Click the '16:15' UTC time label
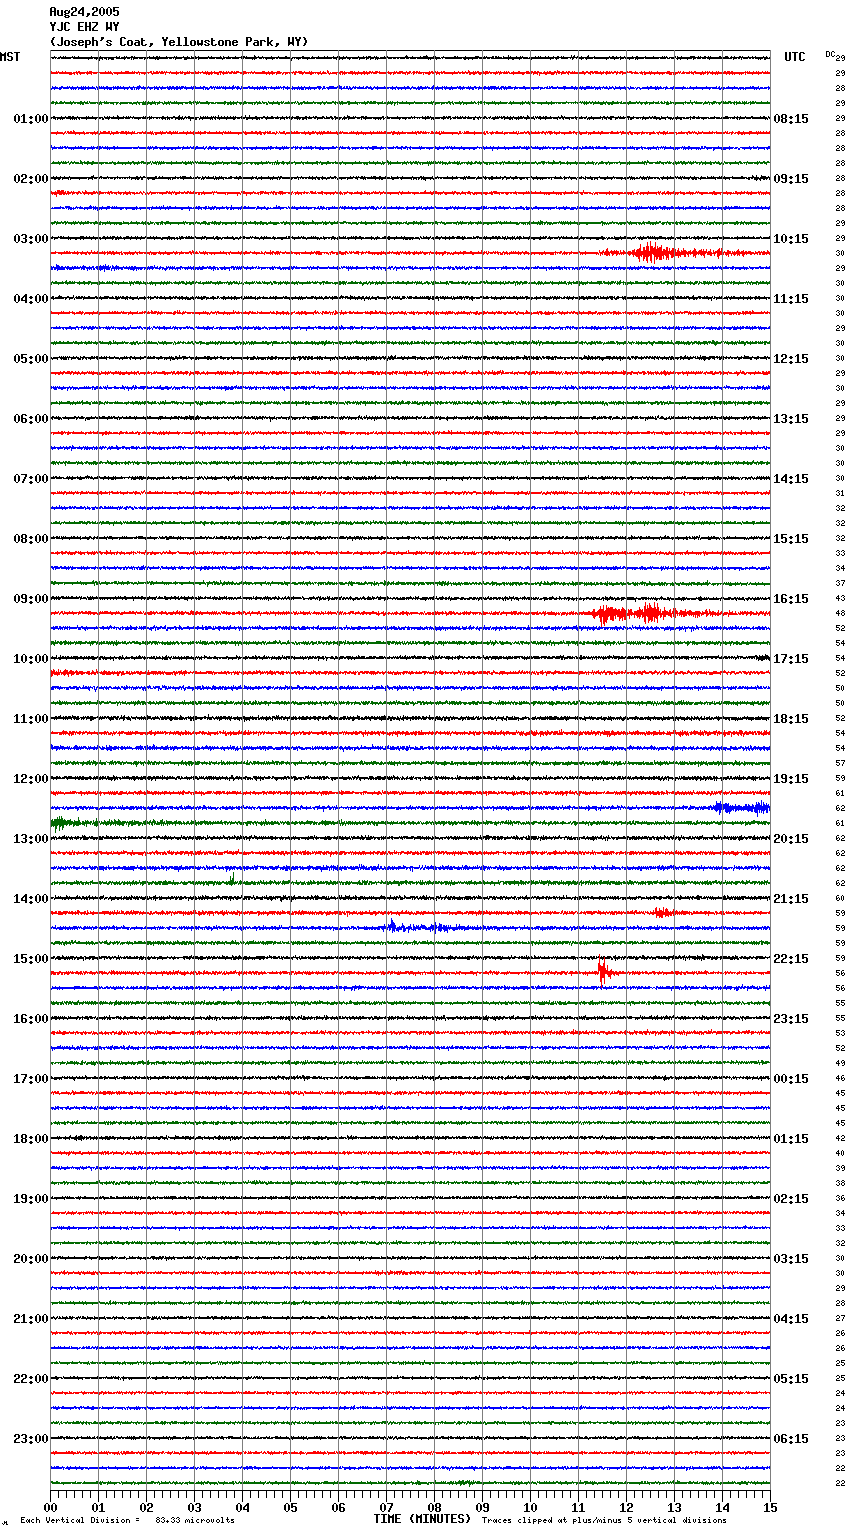The height and width of the screenshot is (1534, 850). tap(791, 599)
